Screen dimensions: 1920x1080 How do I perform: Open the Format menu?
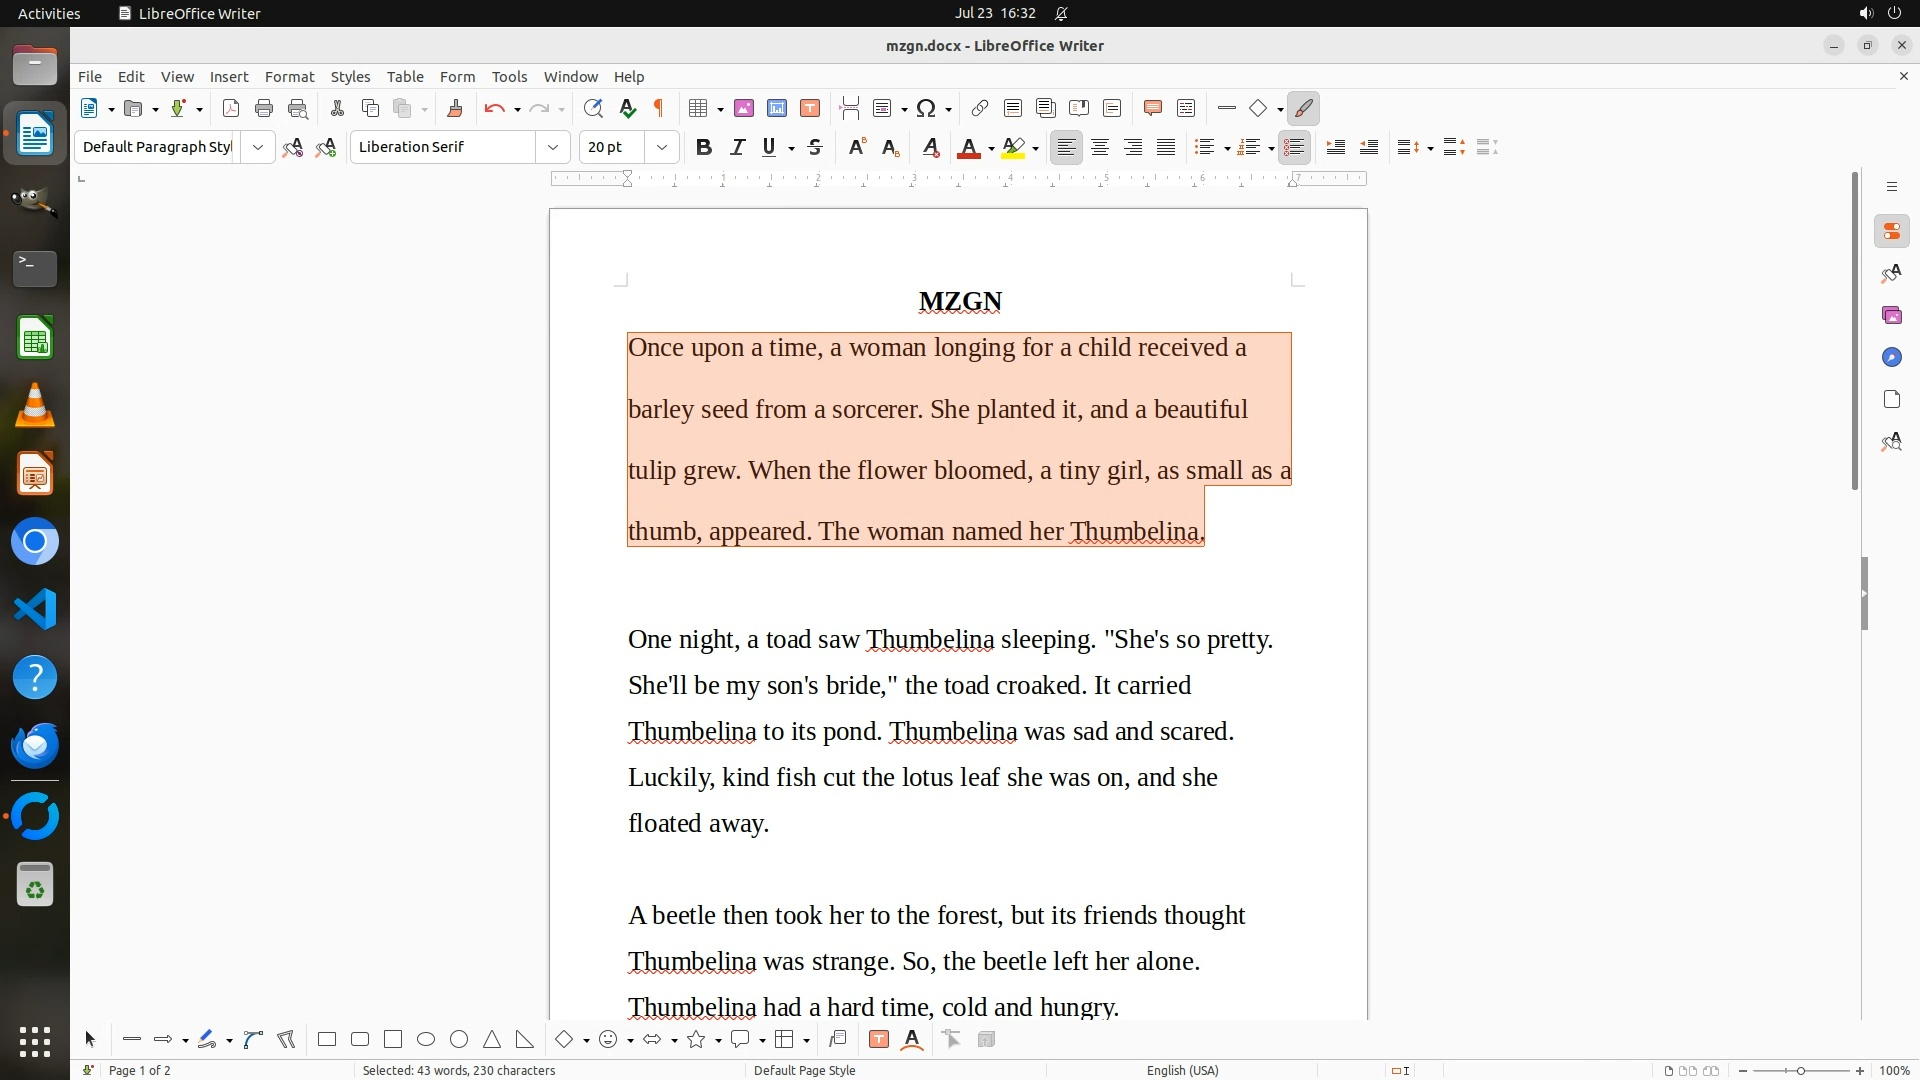(289, 77)
